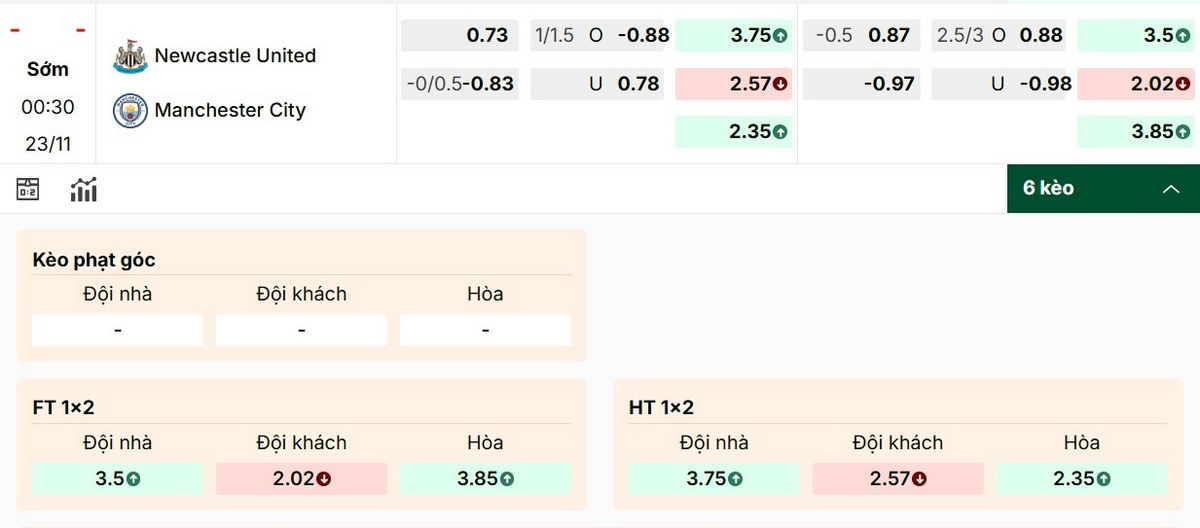Open the scoreboard icon under the match time
Image resolution: width=1200 pixels, height=528 pixels.
point(27,189)
